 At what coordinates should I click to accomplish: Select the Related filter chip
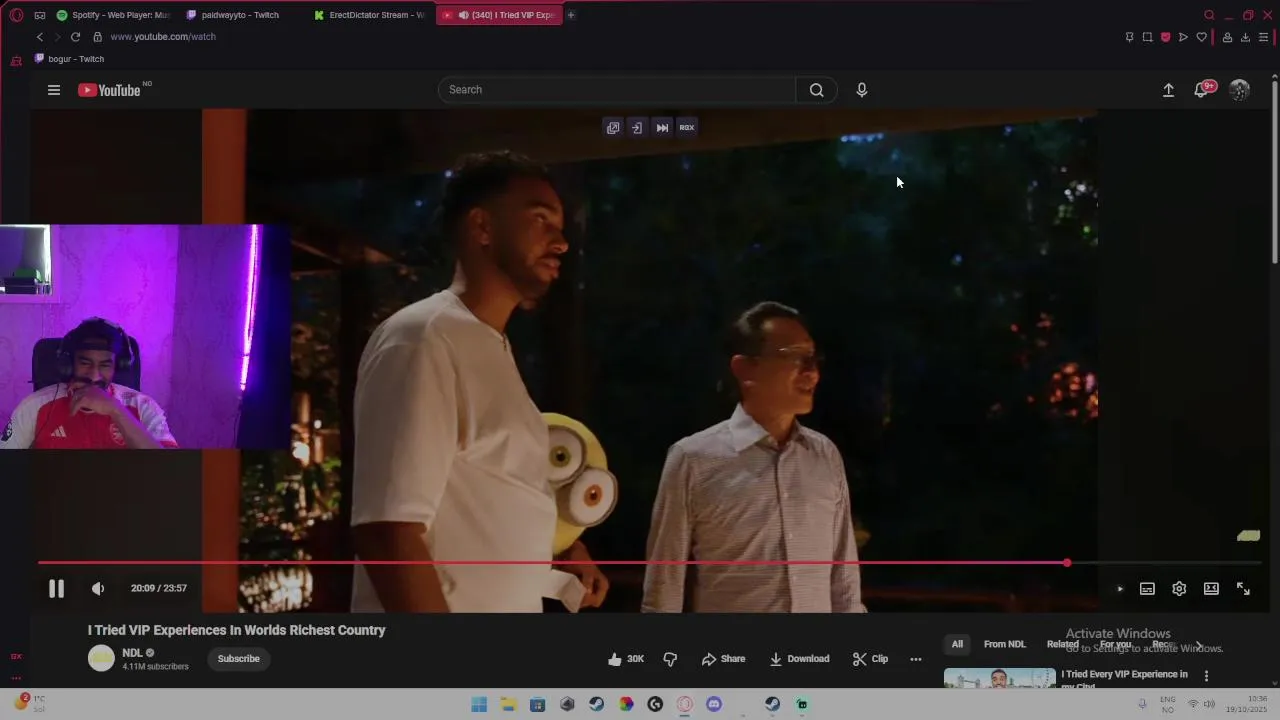coord(1062,645)
